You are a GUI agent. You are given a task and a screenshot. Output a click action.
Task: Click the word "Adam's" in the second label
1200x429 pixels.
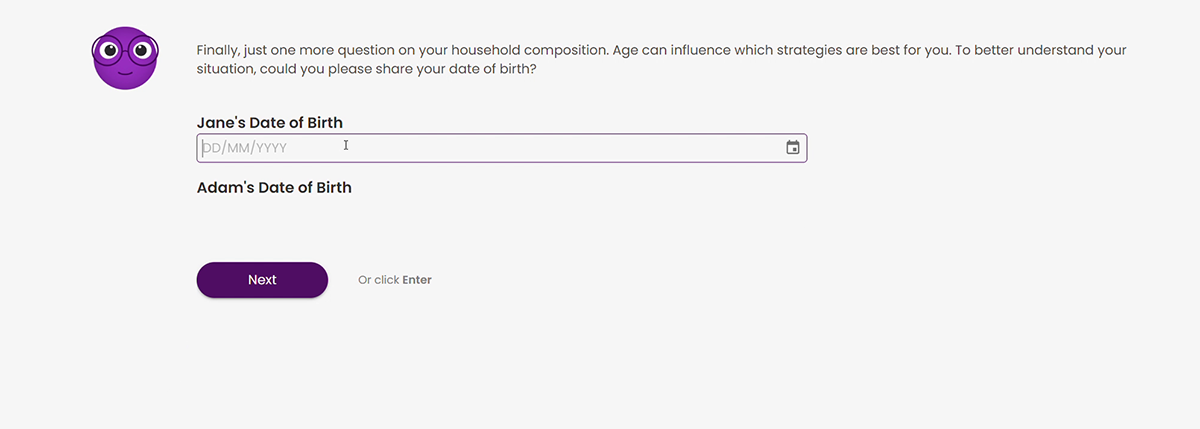(224, 187)
